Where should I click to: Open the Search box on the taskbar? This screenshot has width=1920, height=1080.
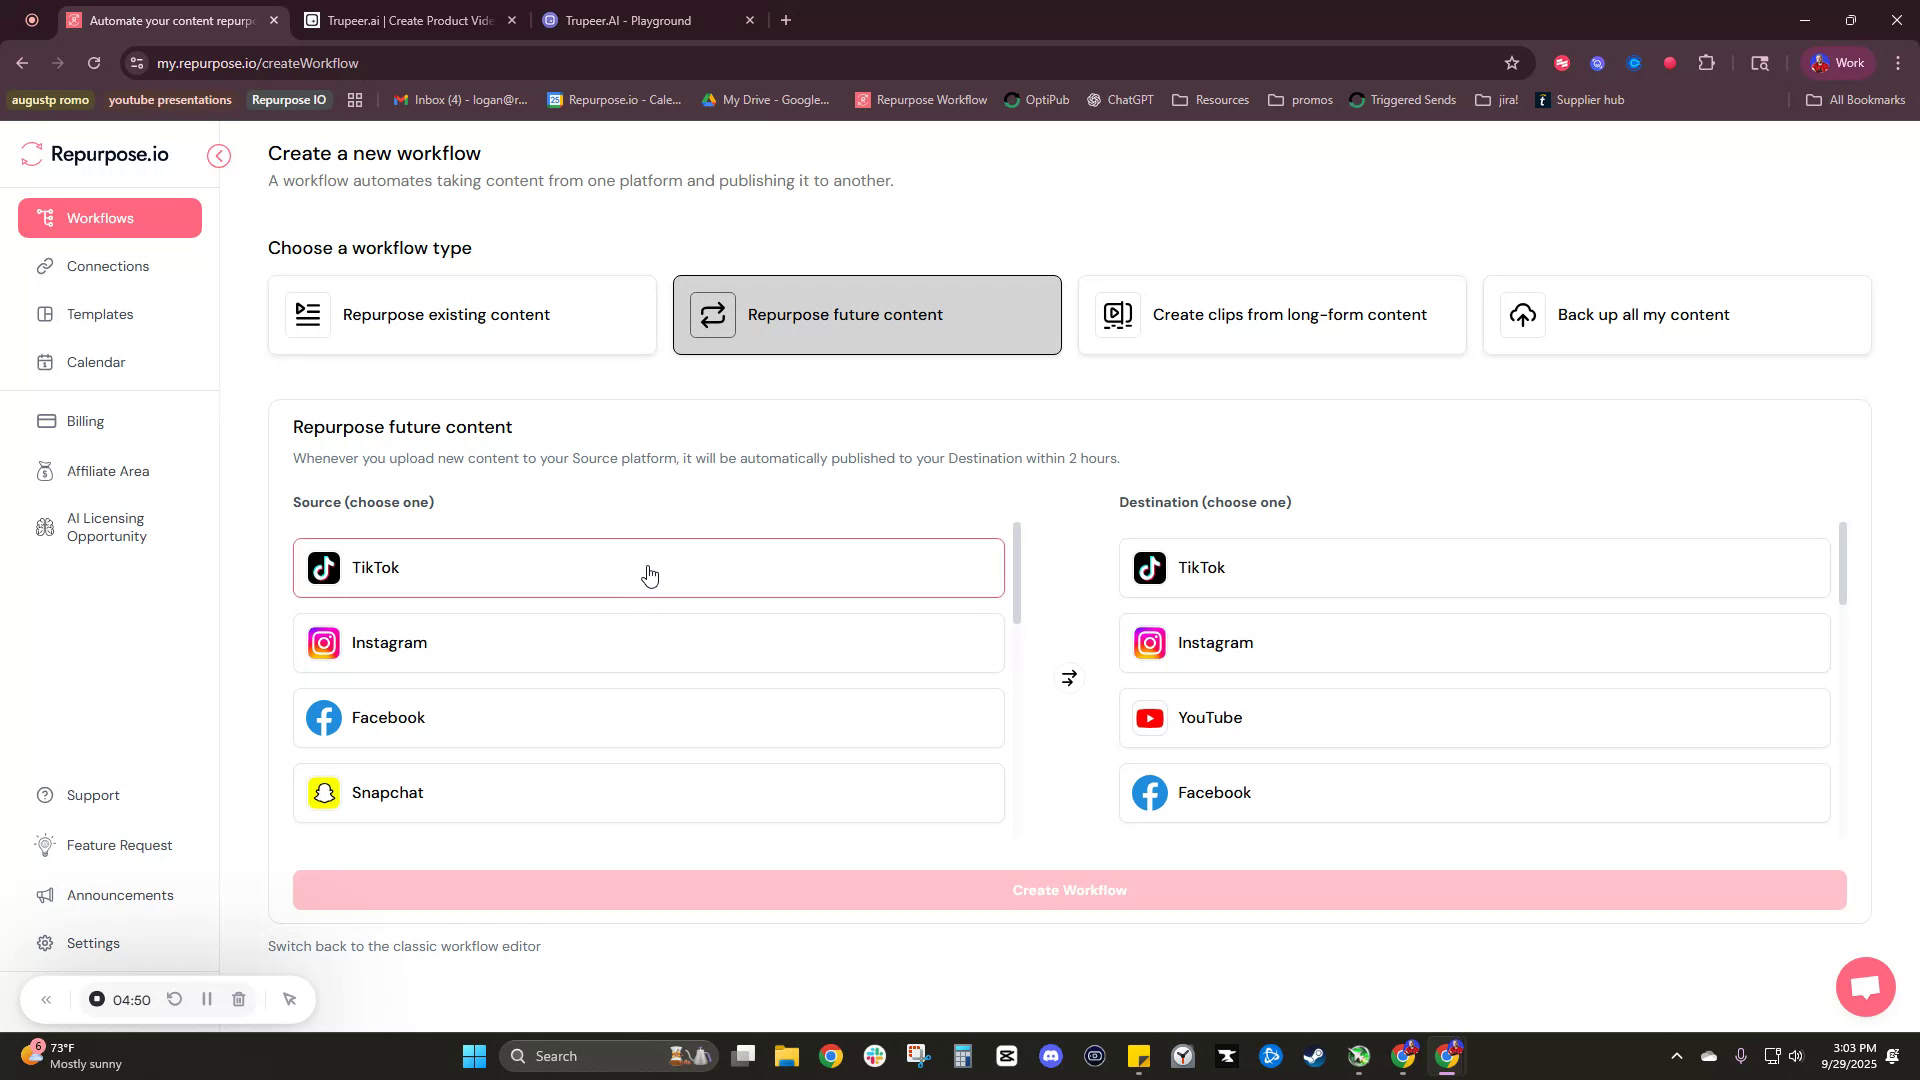pos(590,1055)
